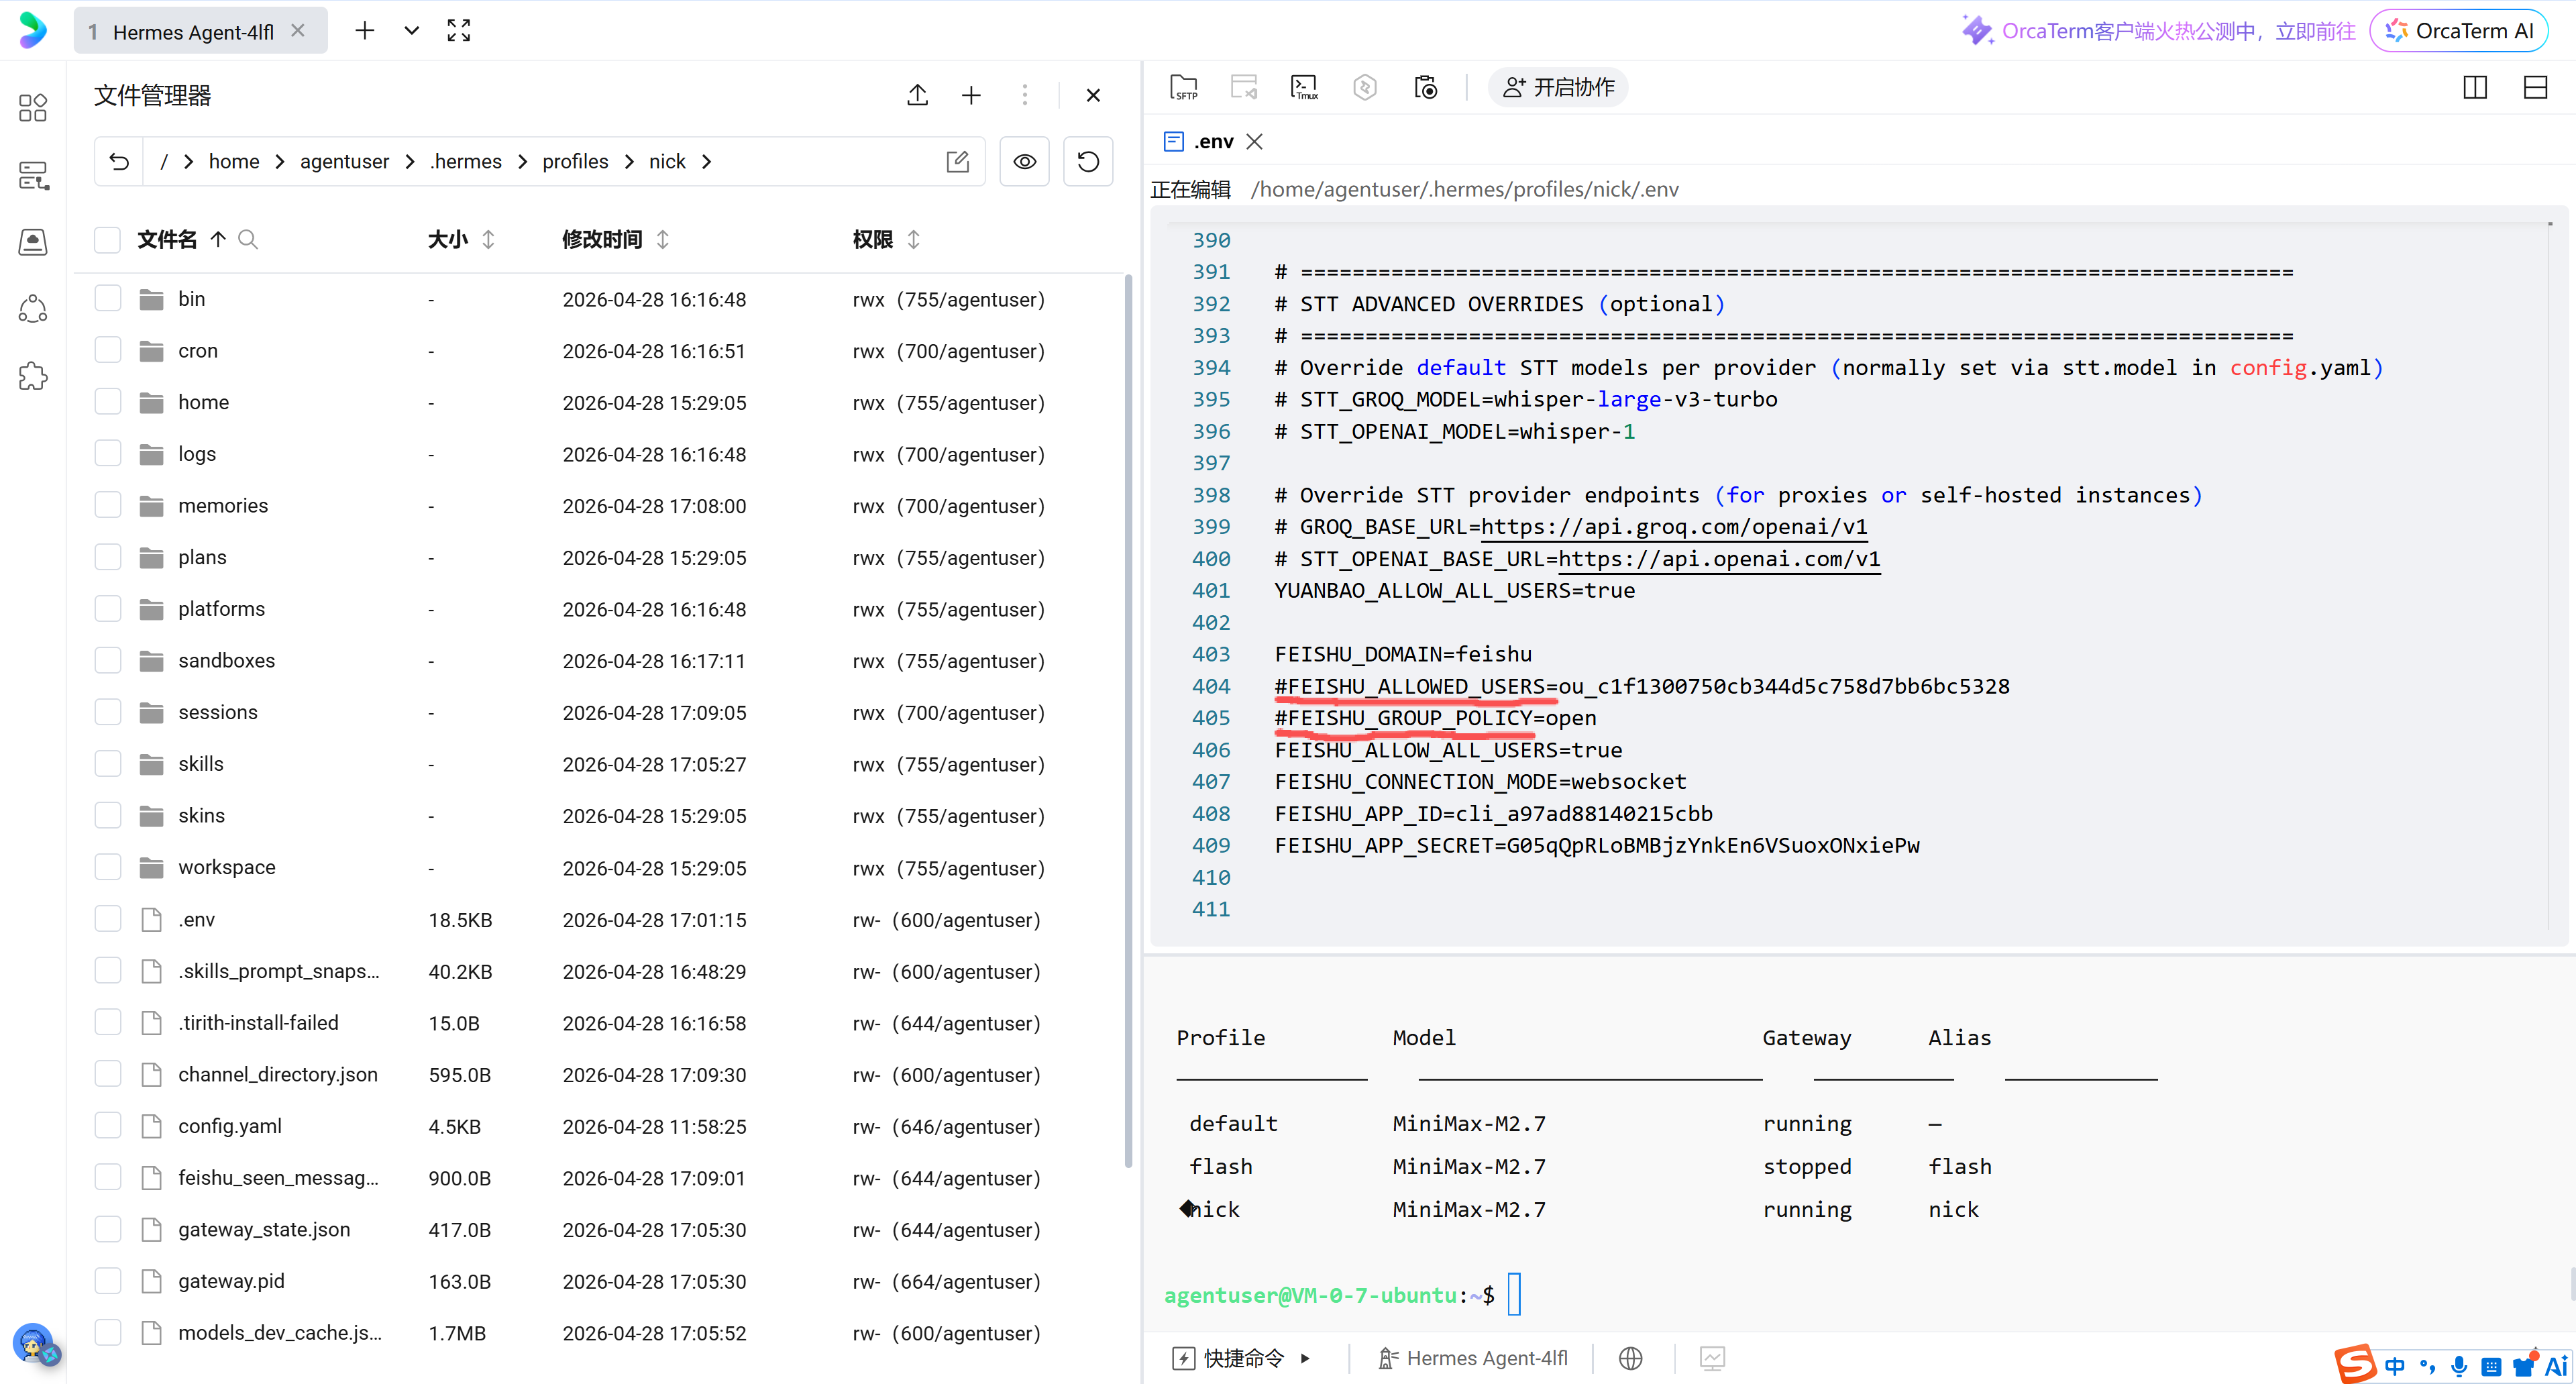Click the file list vertical scrollbar
Viewport: 2576px width, 1384px height.
(1129, 720)
